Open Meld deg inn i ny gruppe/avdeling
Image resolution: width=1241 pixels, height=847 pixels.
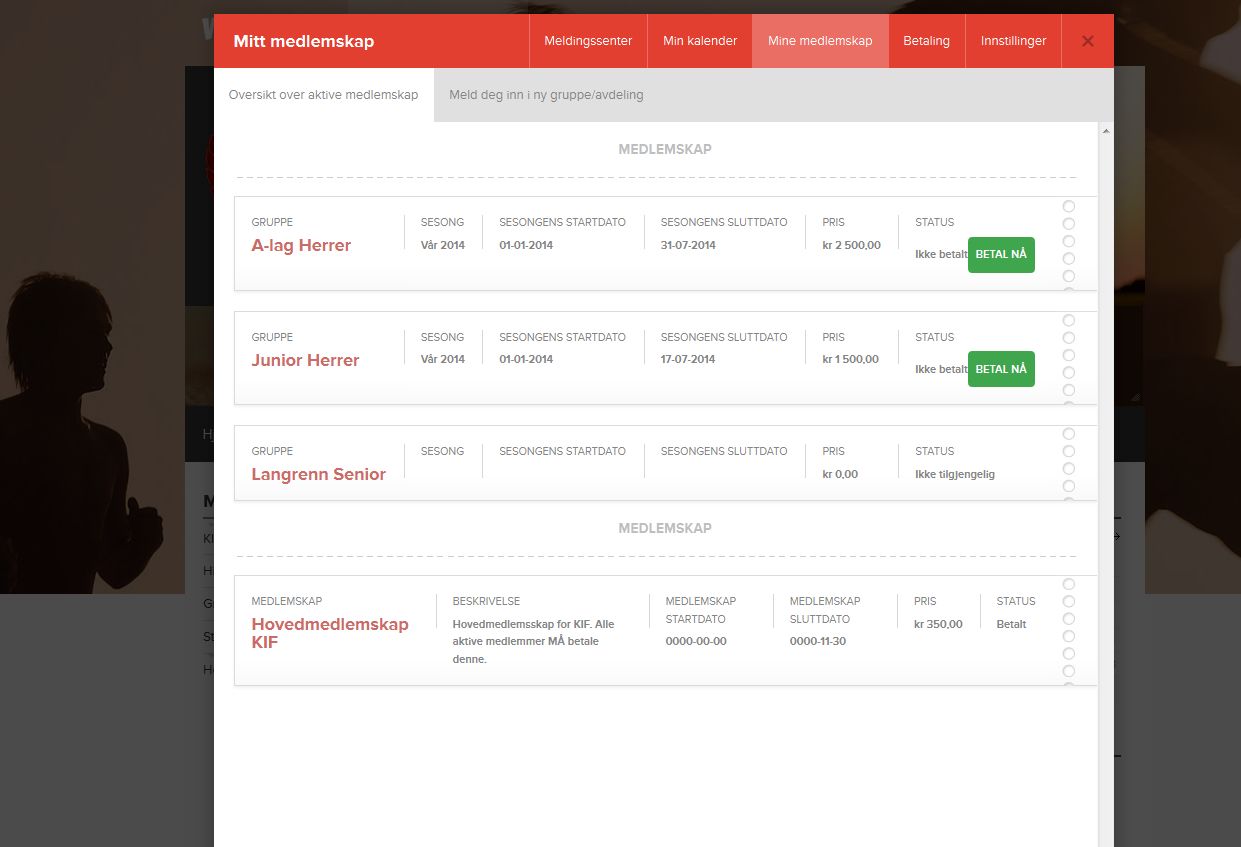pyautogui.click(x=546, y=95)
